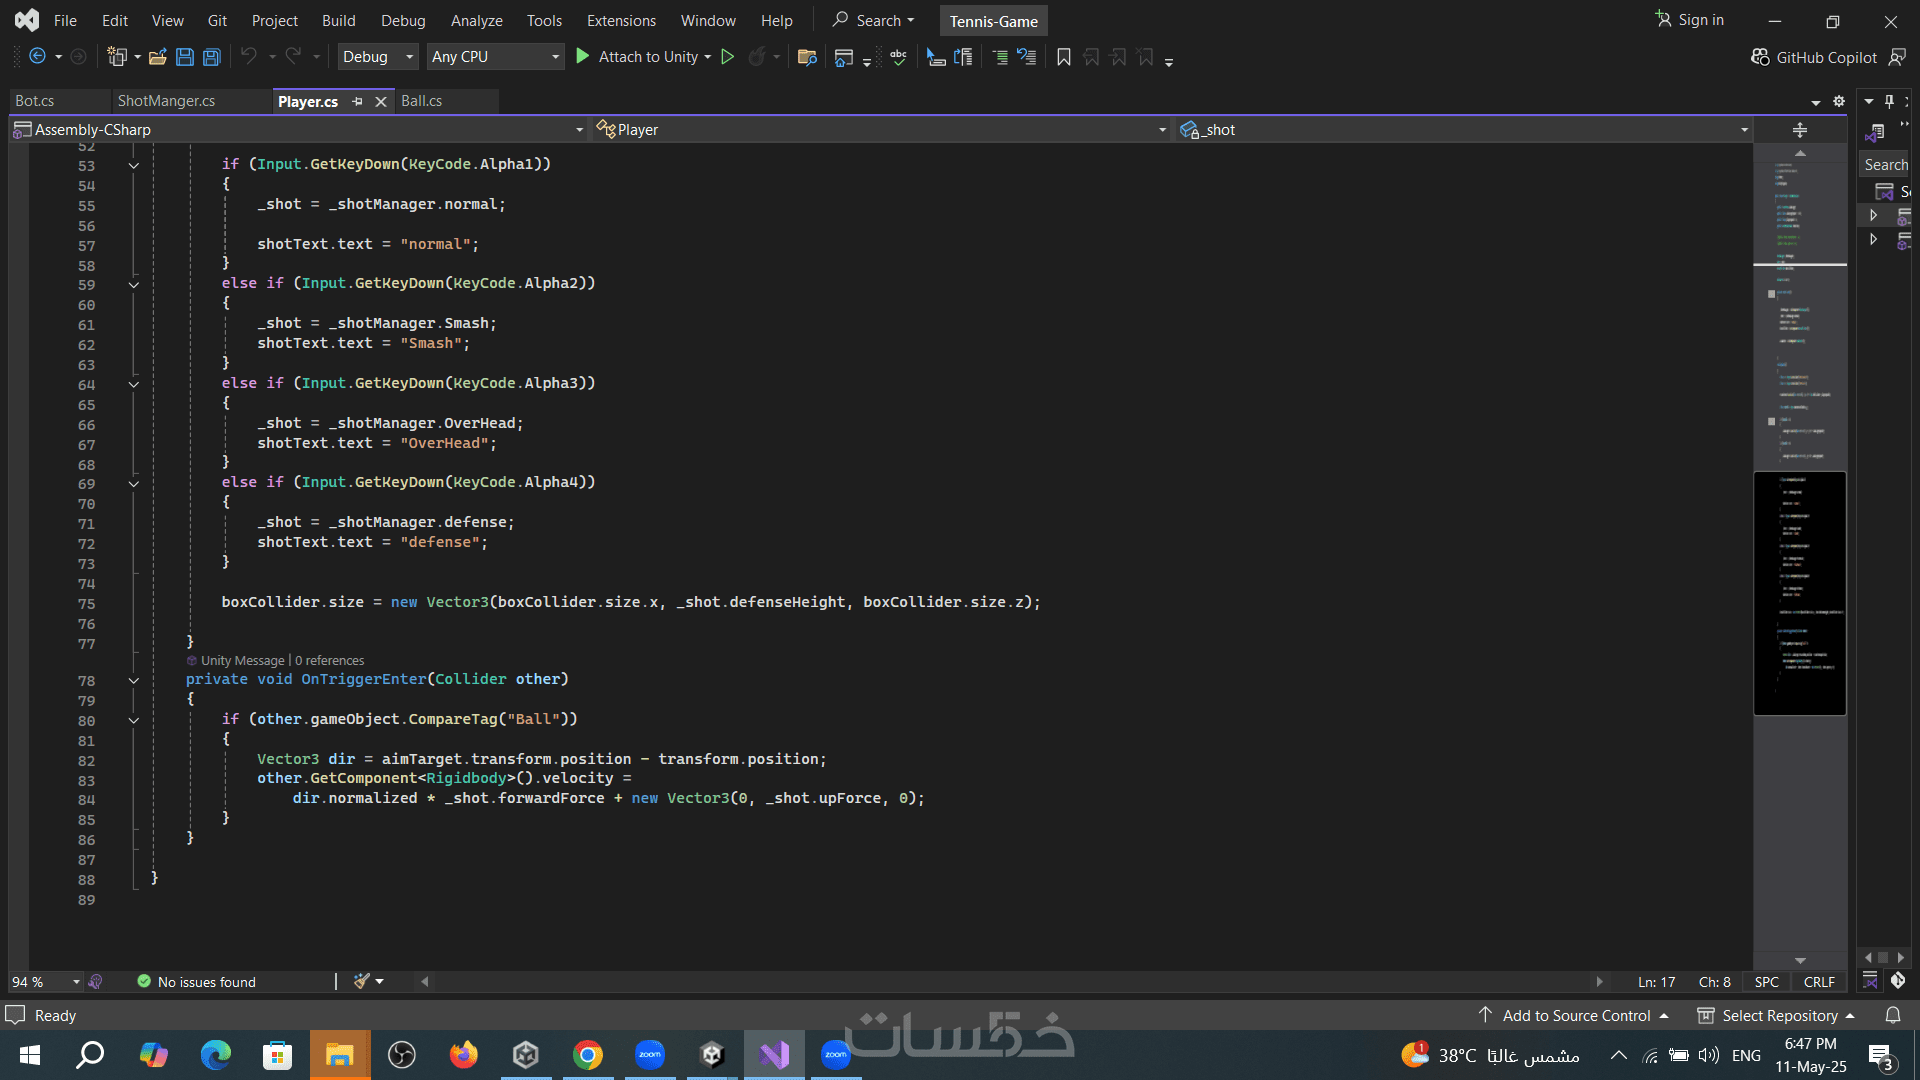Click the Find in Files icon
Image resolution: width=1920 pixels, height=1080 pixels.
(807, 57)
